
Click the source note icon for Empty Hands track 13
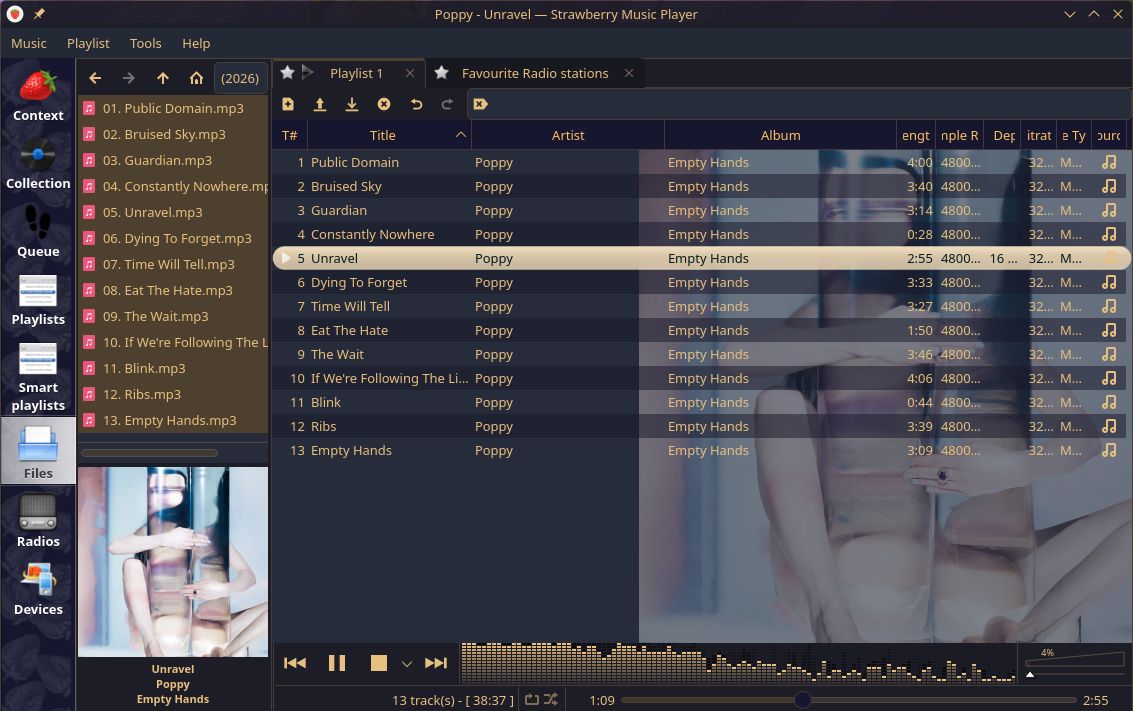[x=1109, y=450]
